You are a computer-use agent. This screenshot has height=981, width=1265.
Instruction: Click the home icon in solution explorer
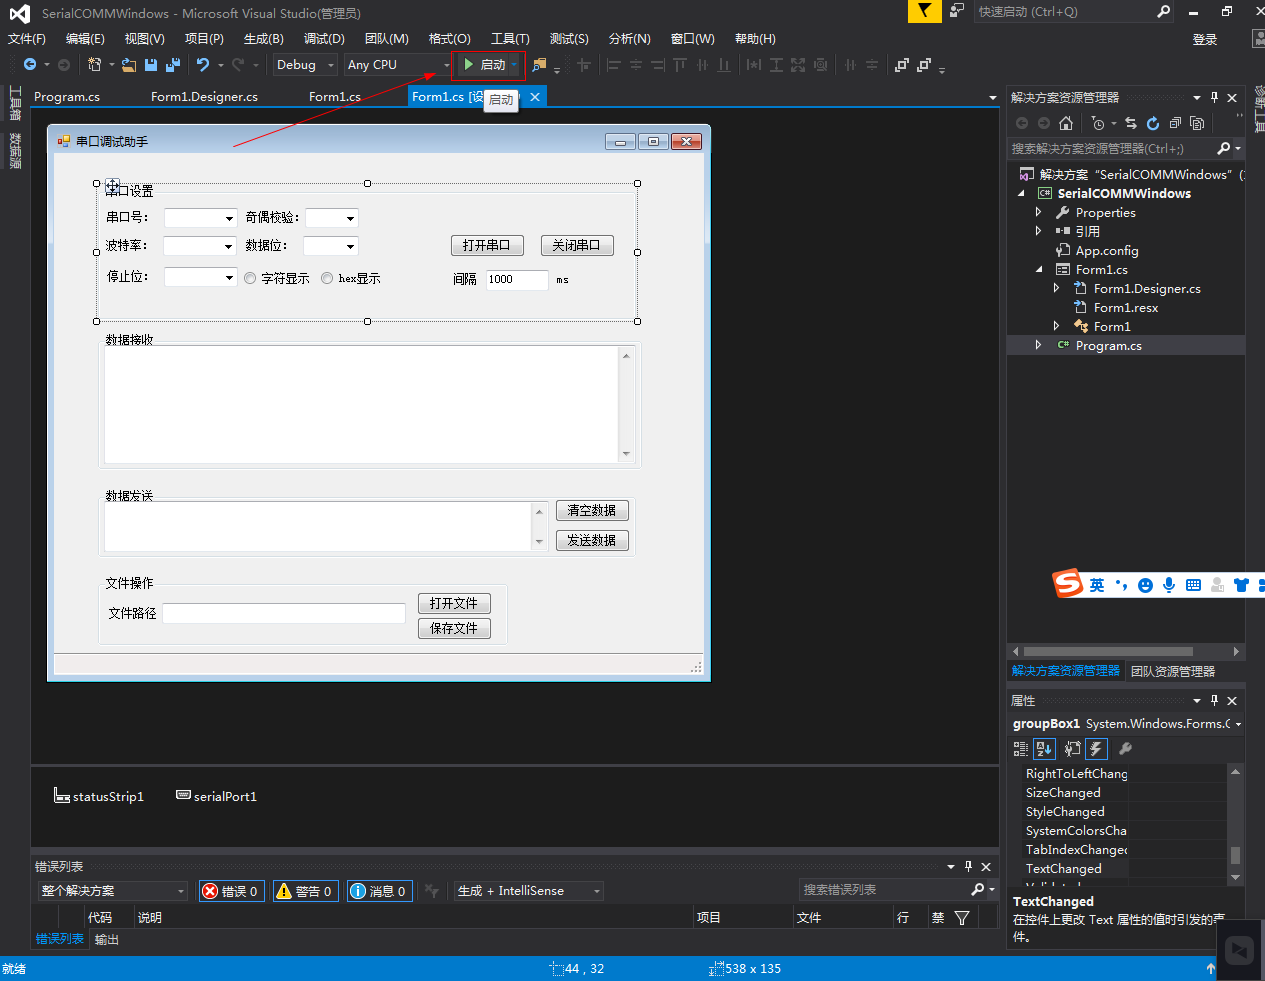1066,123
